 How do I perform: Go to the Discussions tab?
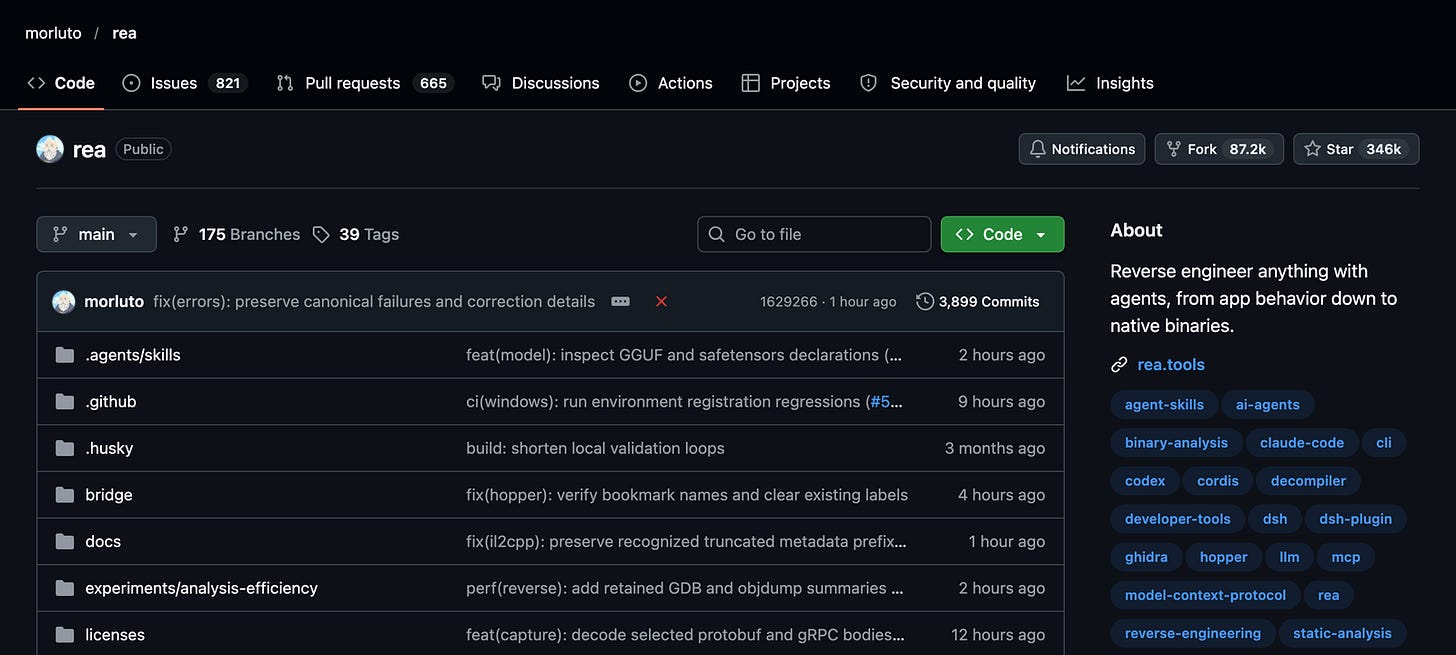coord(541,83)
